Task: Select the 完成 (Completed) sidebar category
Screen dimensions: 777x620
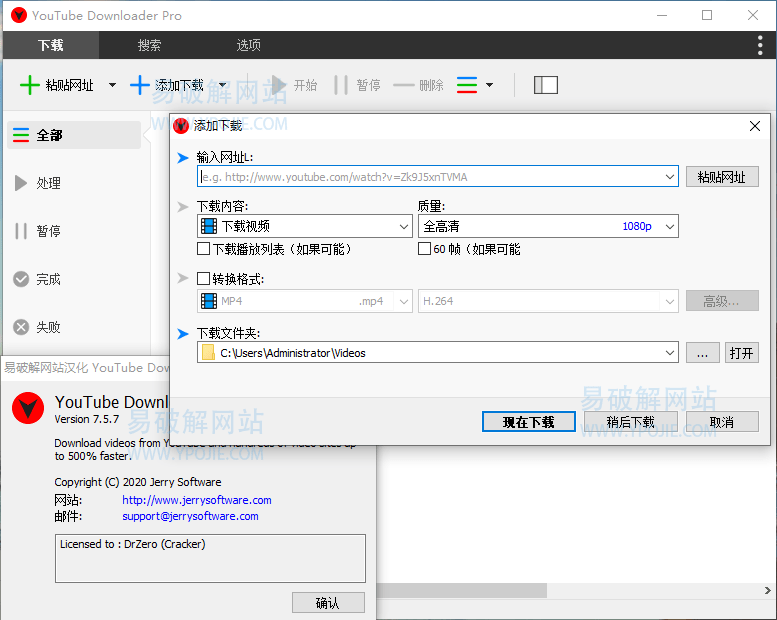Action: pos(74,279)
